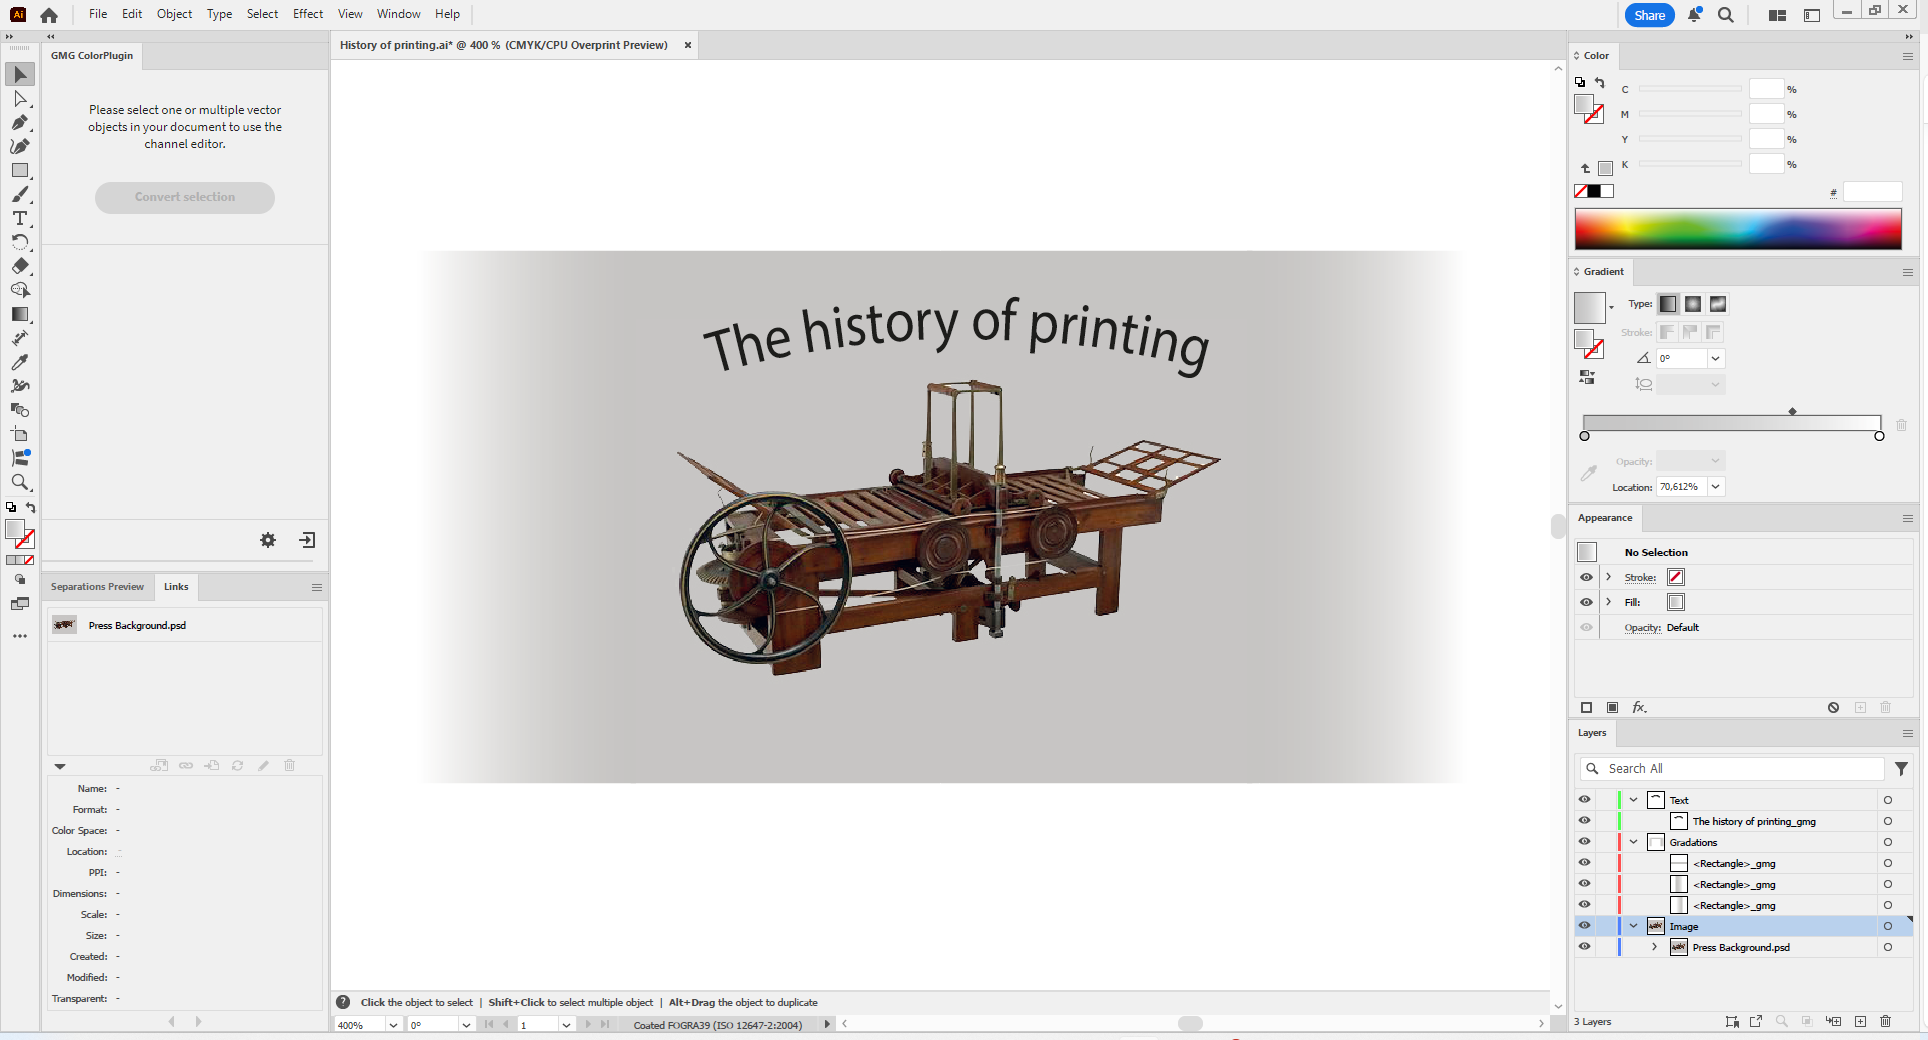Image resolution: width=1928 pixels, height=1040 pixels.
Task: Open the gradient Location dropdown
Action: (1716, 487)
